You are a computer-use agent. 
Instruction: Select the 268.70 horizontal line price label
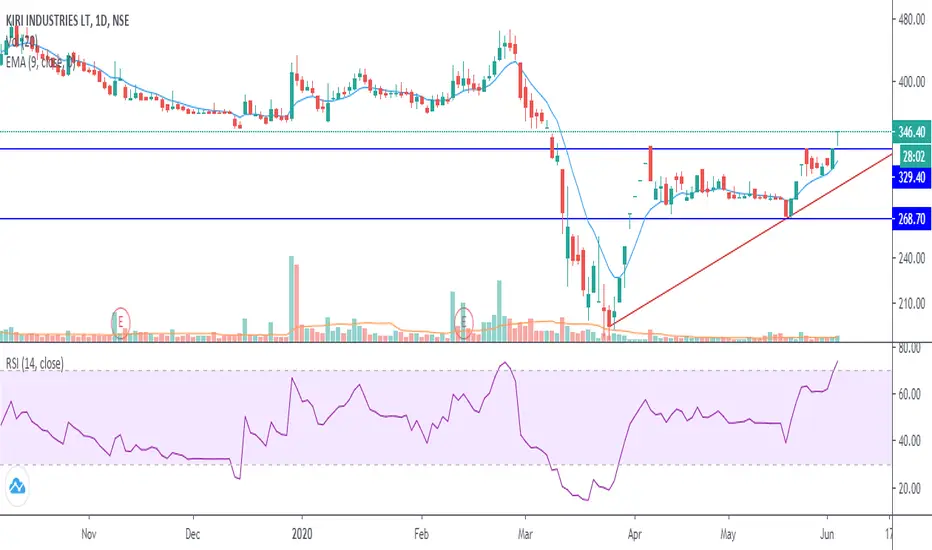pos(912,219)
